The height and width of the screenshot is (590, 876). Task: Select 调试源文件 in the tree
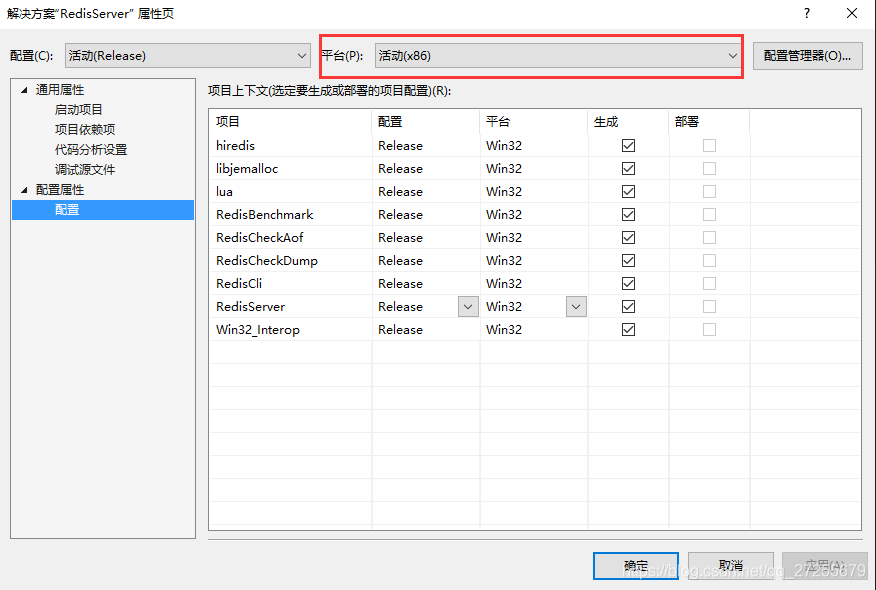click(85, 170)
